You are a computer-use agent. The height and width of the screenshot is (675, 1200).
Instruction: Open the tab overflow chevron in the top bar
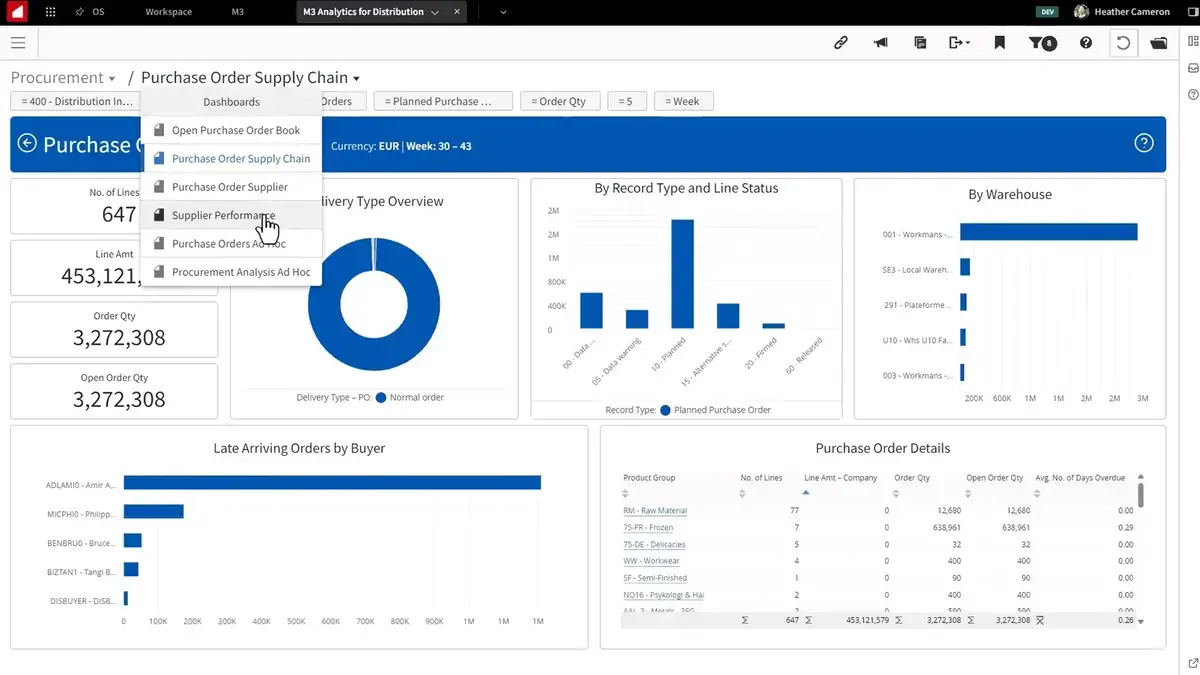pyautogui.click(x=502, y=12)
